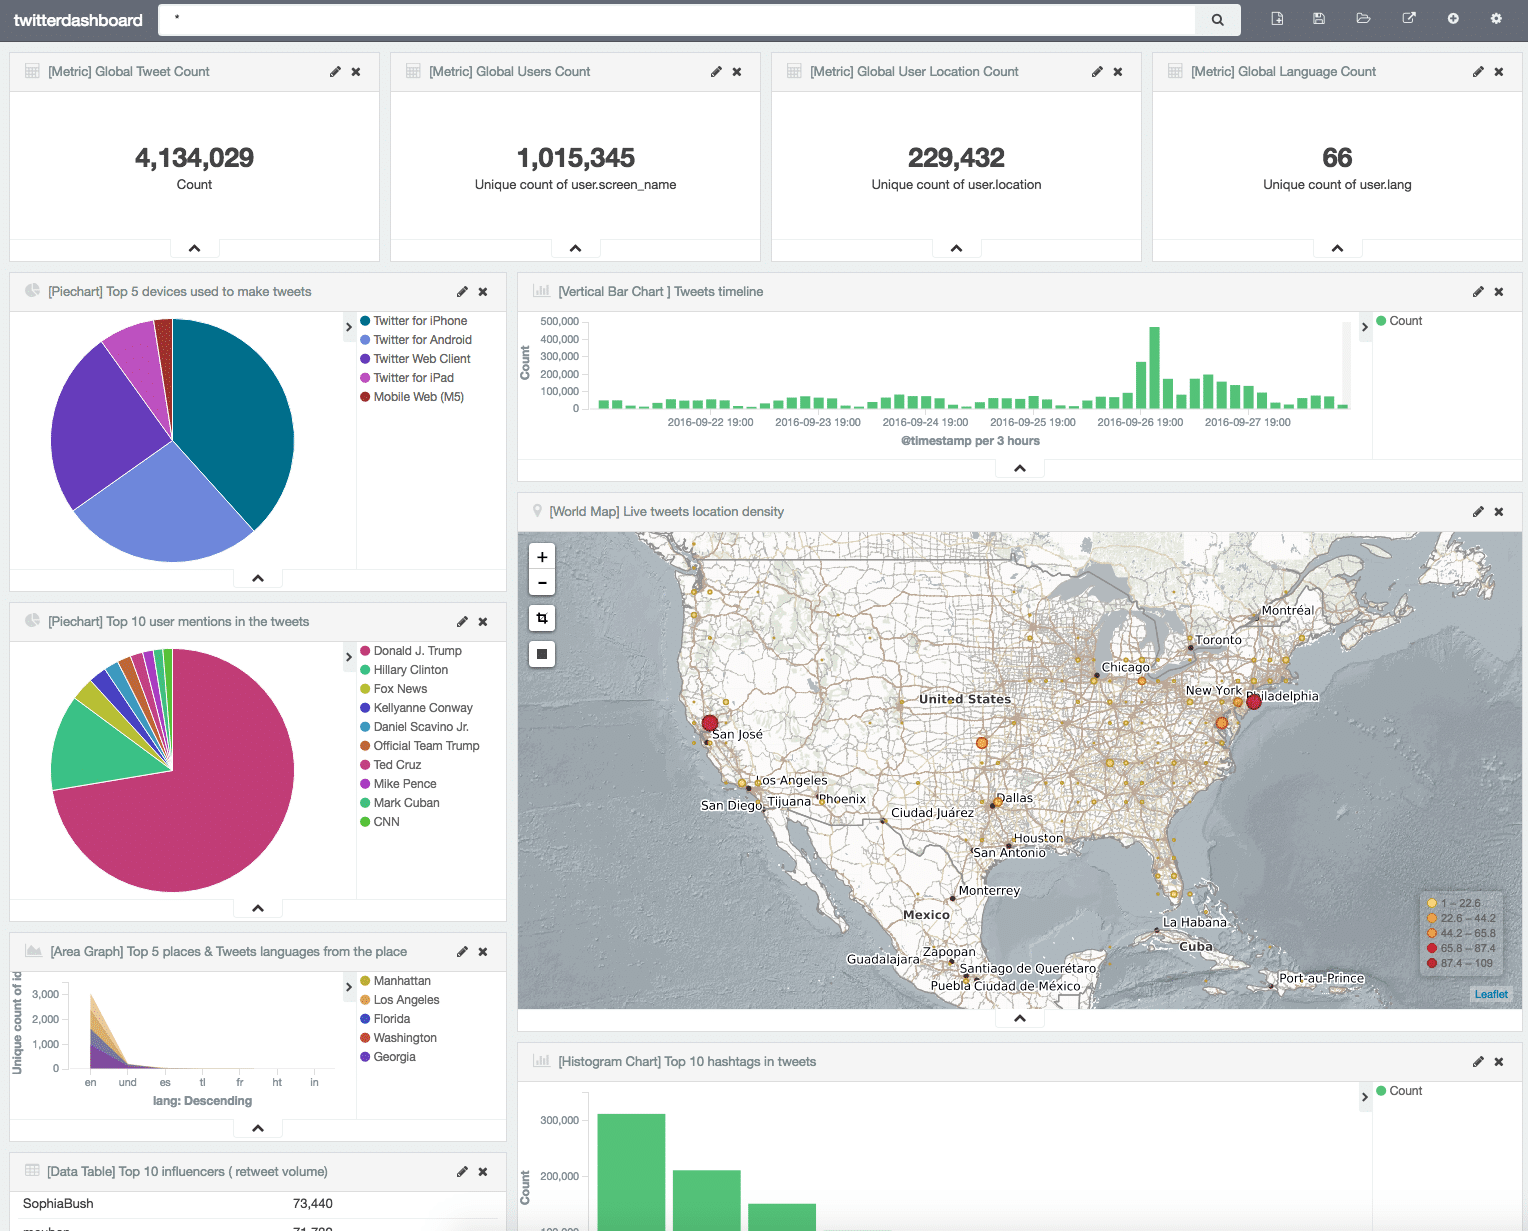Edit the Top 5 places area graph
Image resolution: width=1528 pixels, height=1231 pixels.
pyautogui.click(x=462, y=952)
